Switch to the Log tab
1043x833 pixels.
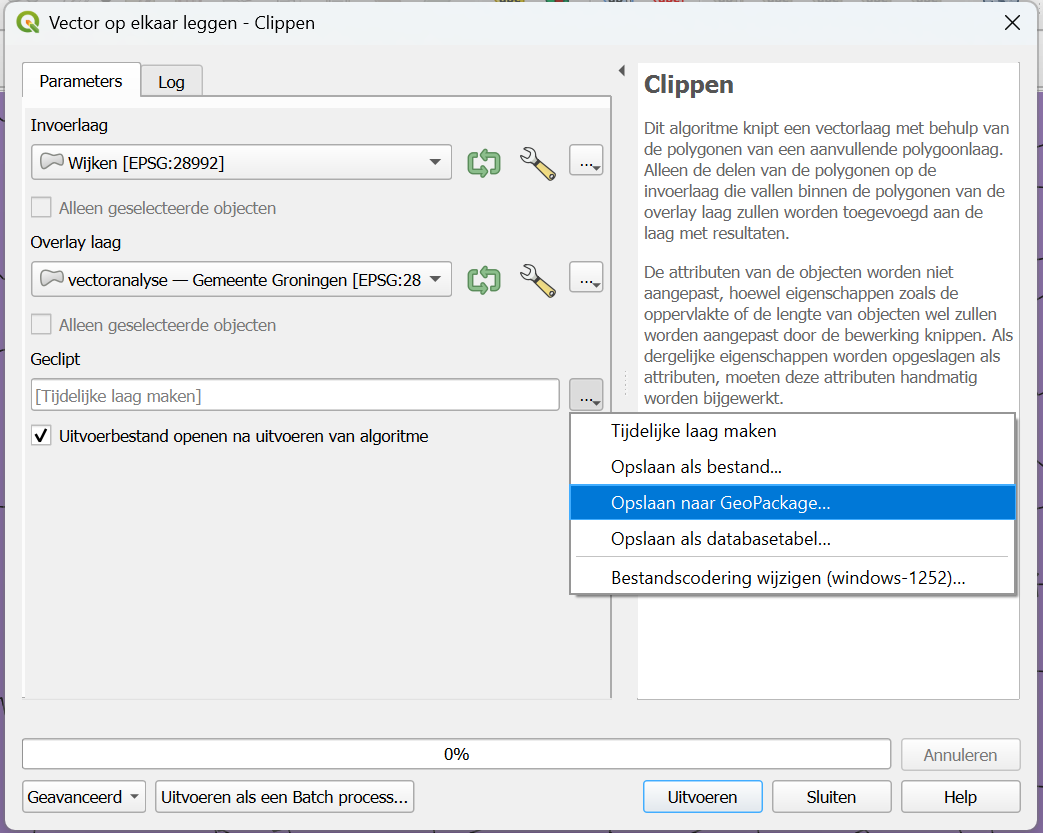coord(171,82)
